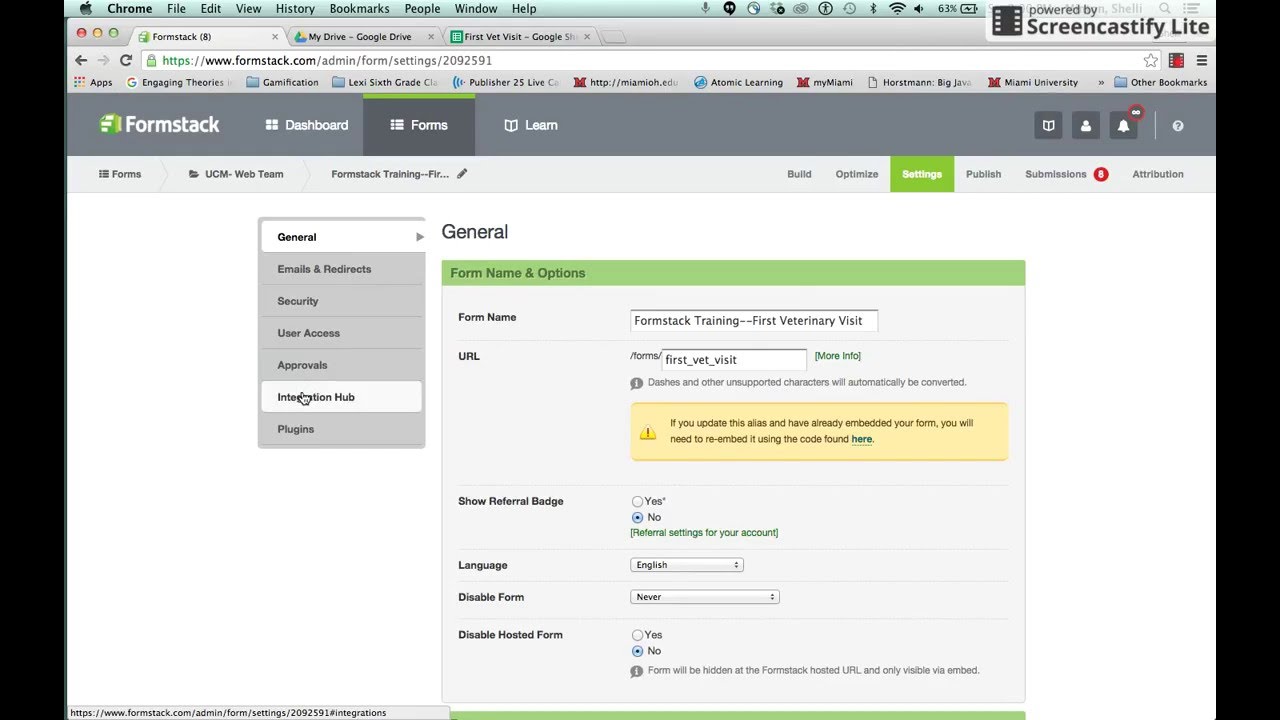Screen dimensions: 1280x720
Task: Click the 'here' link in warning box
Action: point(862,439)
